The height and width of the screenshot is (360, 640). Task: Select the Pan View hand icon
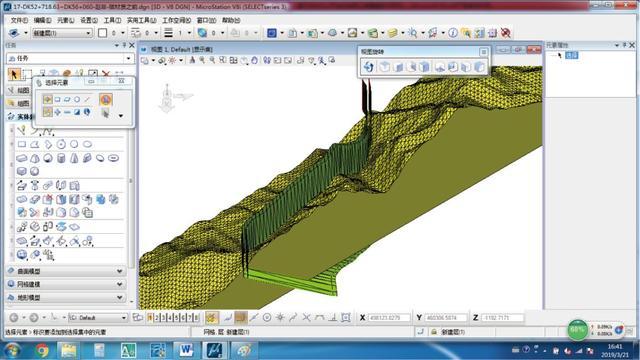pyautogui.click(x=254, y=60)
